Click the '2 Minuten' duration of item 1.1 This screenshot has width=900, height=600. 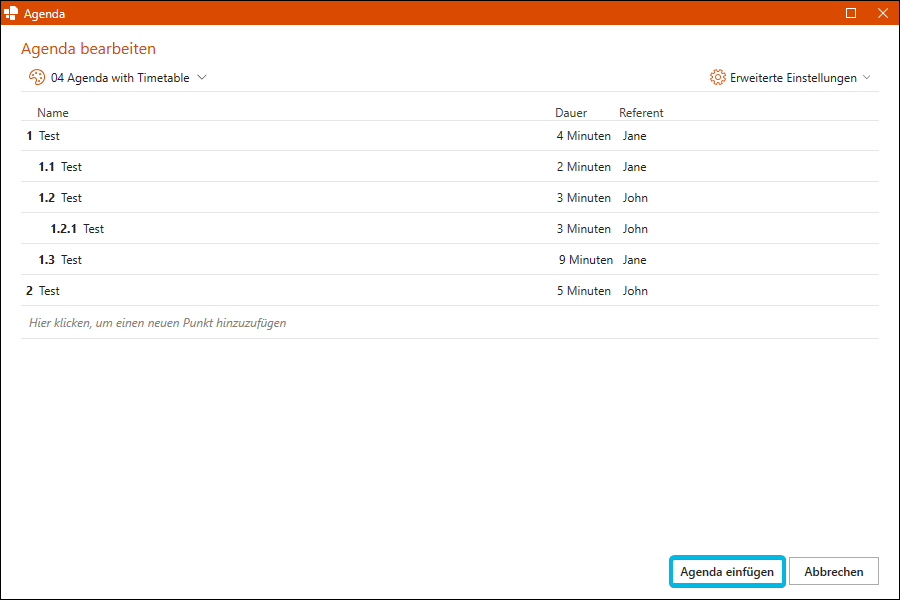(583, 167)
